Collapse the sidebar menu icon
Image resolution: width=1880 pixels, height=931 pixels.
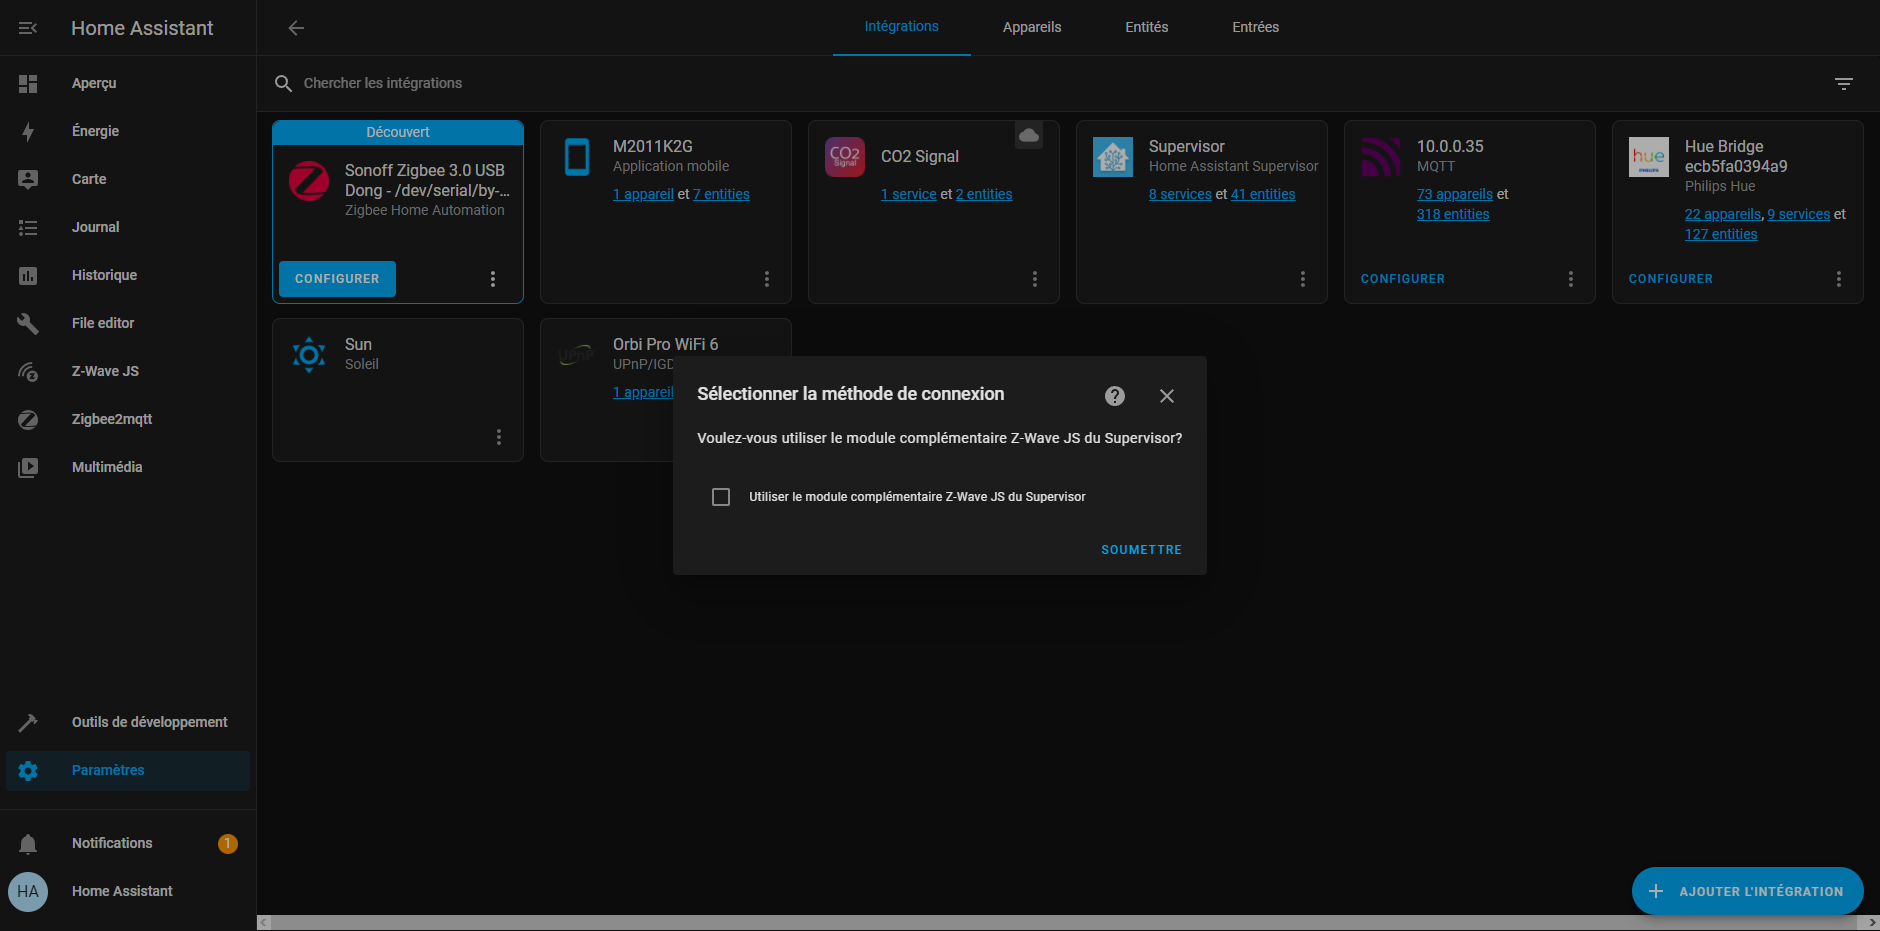click(28, 28)
